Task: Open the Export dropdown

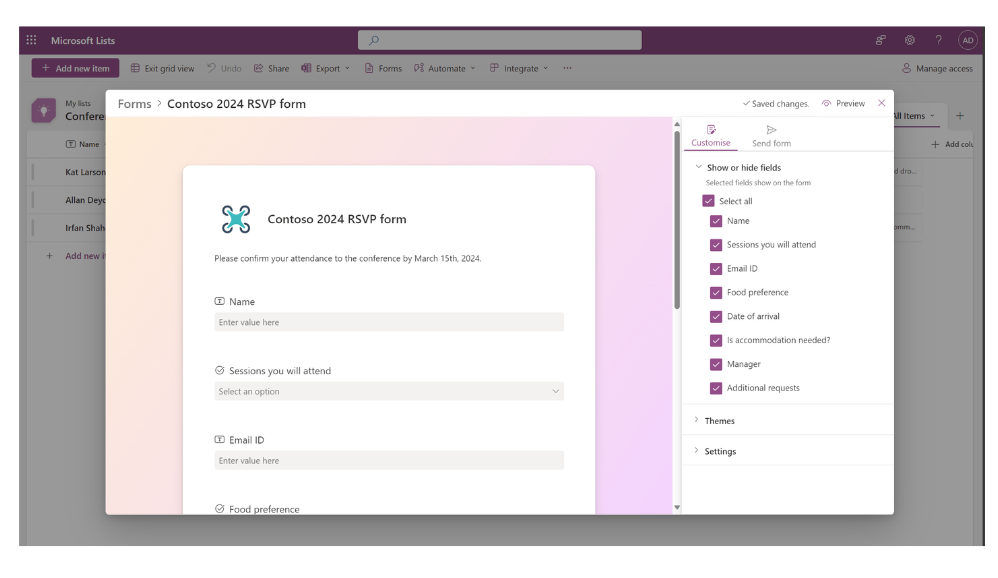Action: point(325,68)
